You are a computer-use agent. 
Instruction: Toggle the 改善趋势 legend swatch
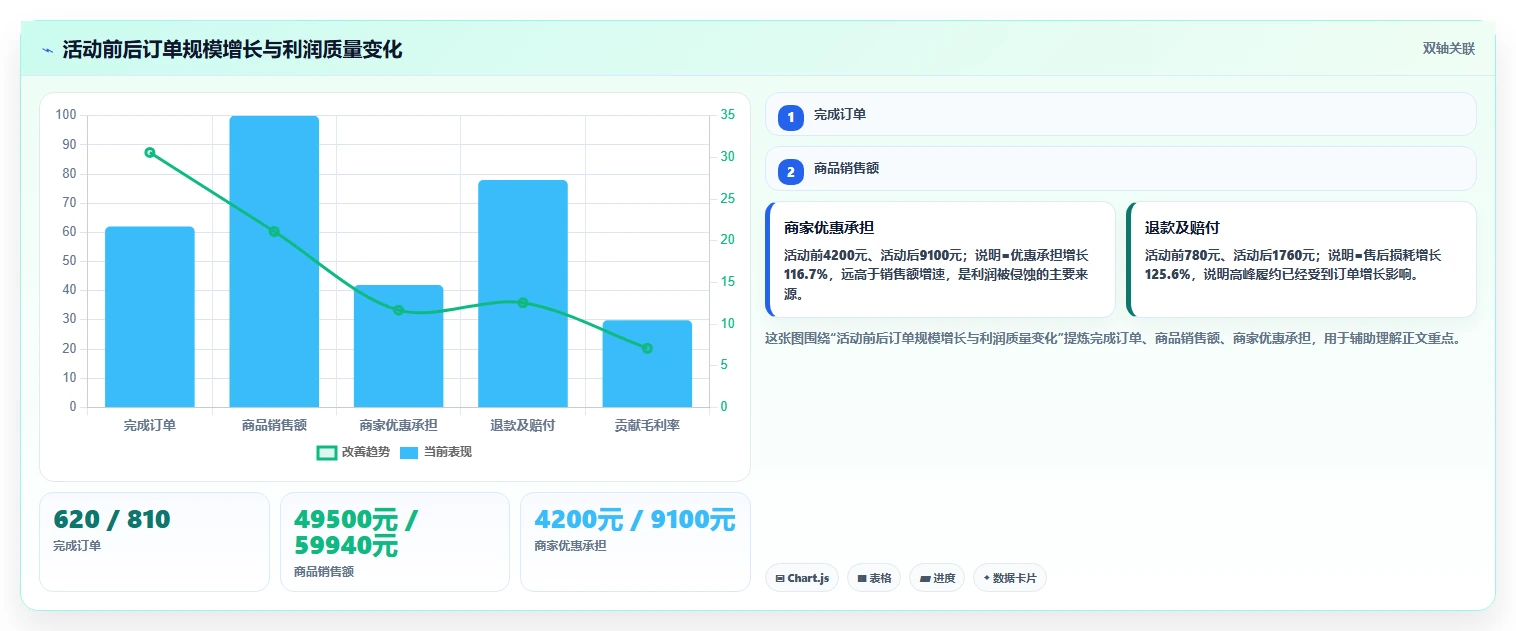[x=327, y=453]
